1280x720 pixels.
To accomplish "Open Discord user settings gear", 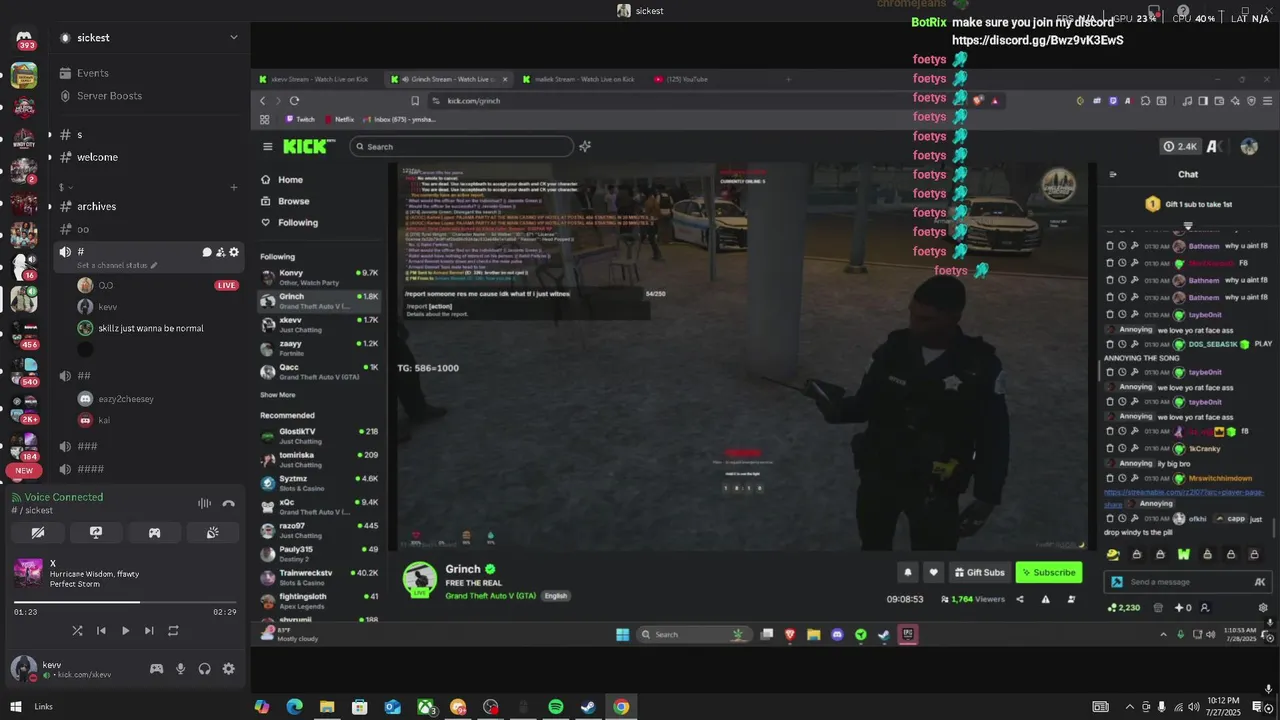I will (229, 669).
